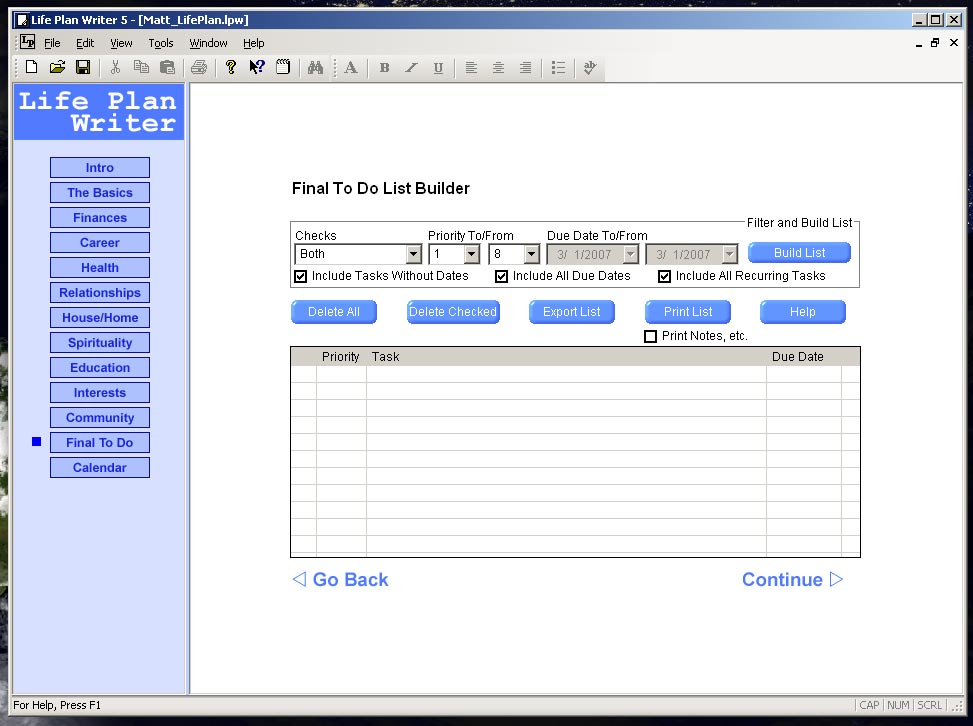Viewport: 973px width, 726px height.
Task: Open the first Due Date dropdown
Action: pyautogui.click(x=630, y=254)
